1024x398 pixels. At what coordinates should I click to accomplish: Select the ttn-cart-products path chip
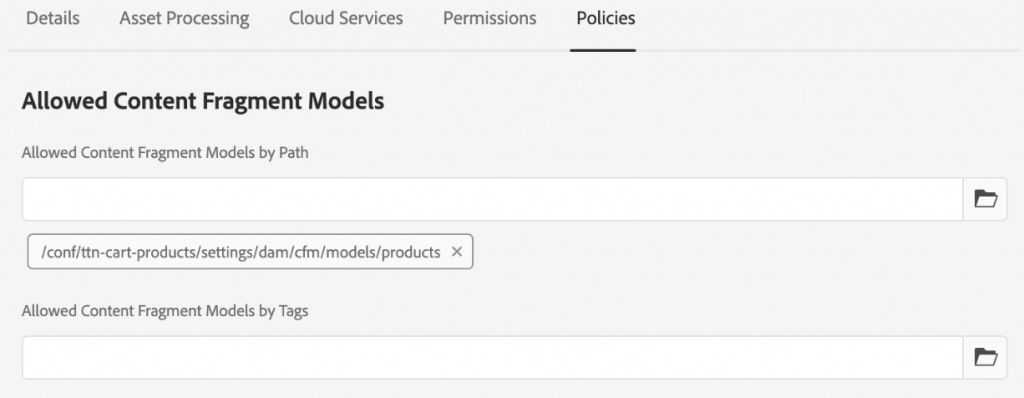pyautogui.click(x=241, y=252)
